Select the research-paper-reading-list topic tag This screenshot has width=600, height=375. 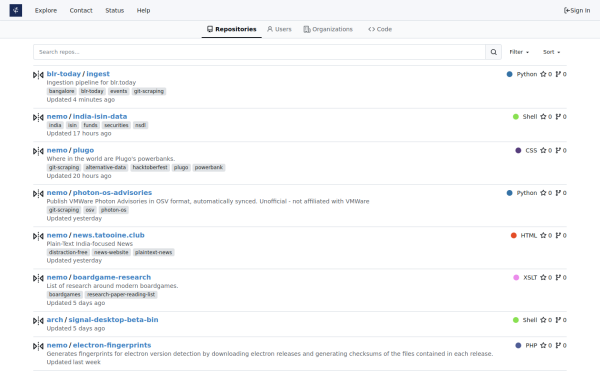pyautogui.click(x=121, y=294)
